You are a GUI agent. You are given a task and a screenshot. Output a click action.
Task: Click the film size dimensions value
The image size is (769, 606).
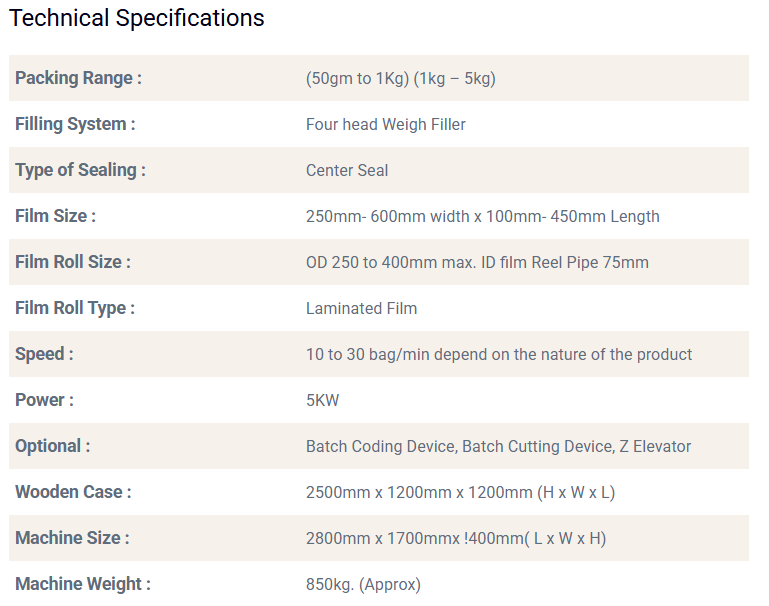[x=482, y=216]
